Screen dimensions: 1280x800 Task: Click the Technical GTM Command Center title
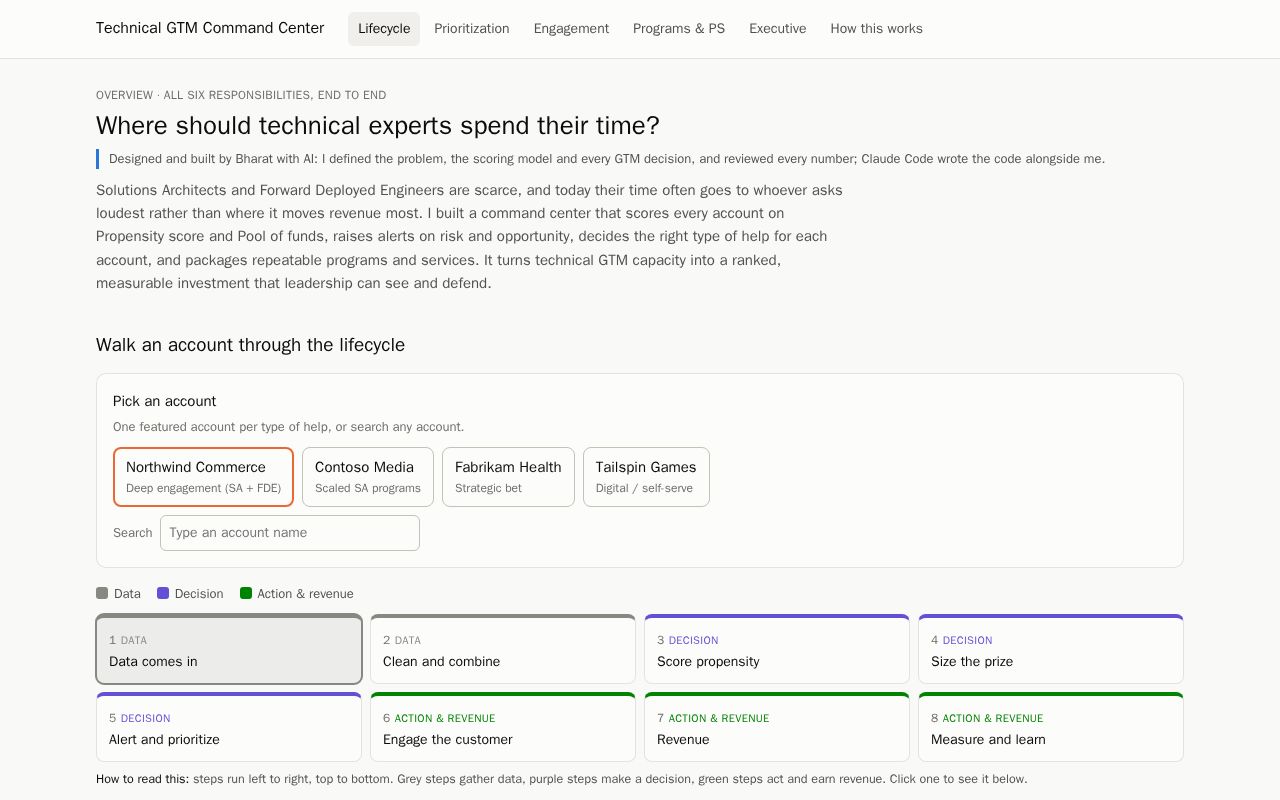pos(210,28)
